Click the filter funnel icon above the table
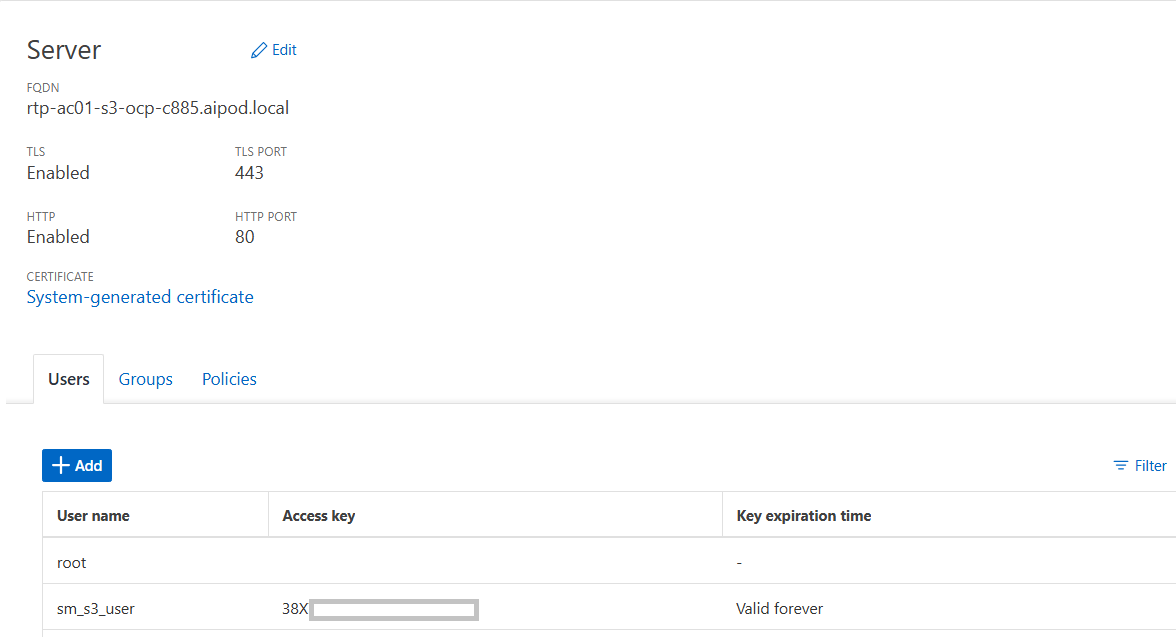Image resolution: width=1176 pixels, height=637 pixels. (x=1120, y=465)
